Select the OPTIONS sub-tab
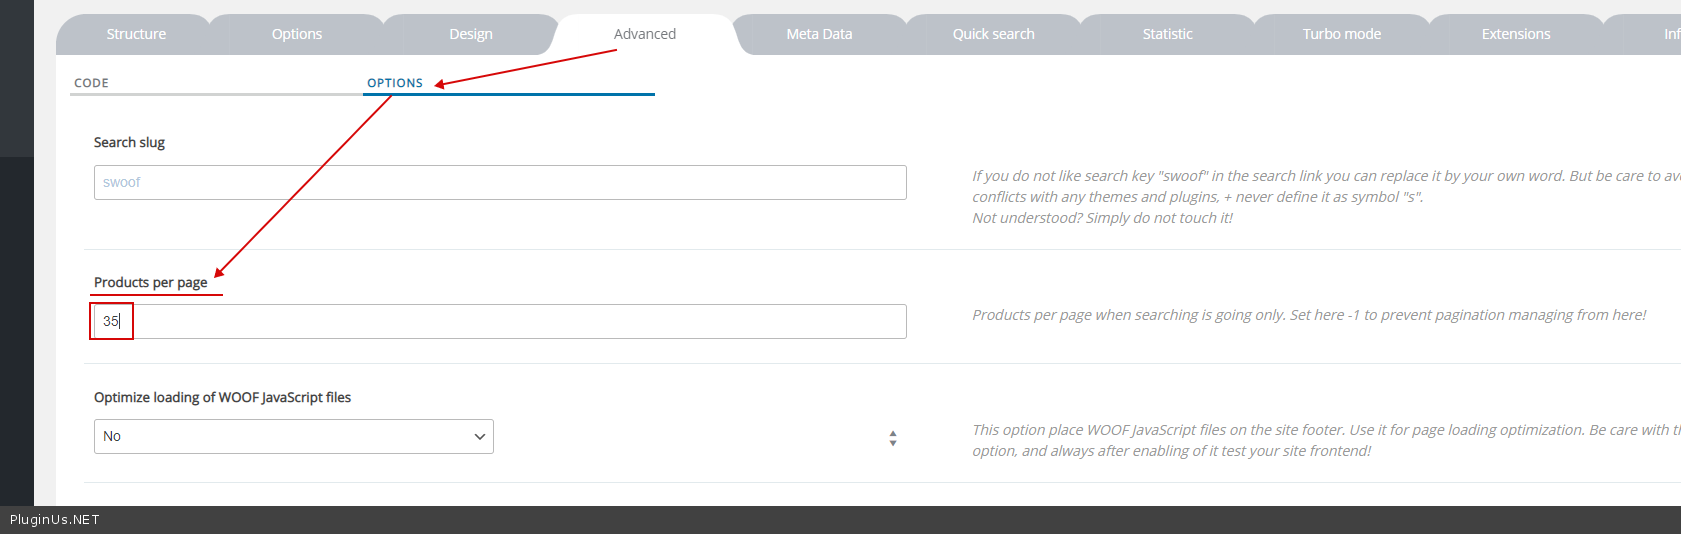The width and height of the screenshot is (1681, 534). [x=395, y=83]
